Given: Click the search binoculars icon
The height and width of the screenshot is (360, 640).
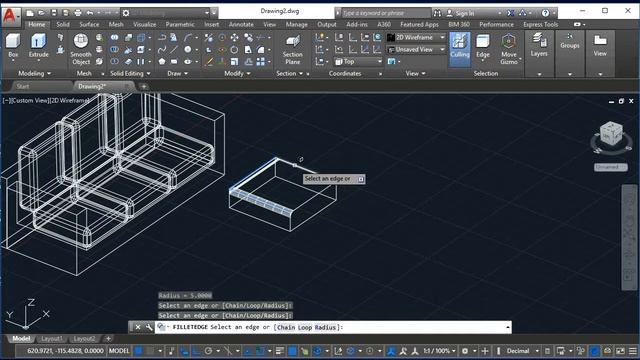Looking at the screenshot, I should [437, 13].
